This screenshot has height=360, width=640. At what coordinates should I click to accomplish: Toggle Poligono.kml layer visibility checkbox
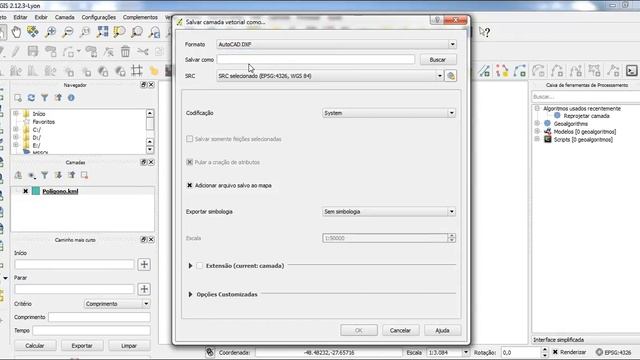[x=25, y=191]
